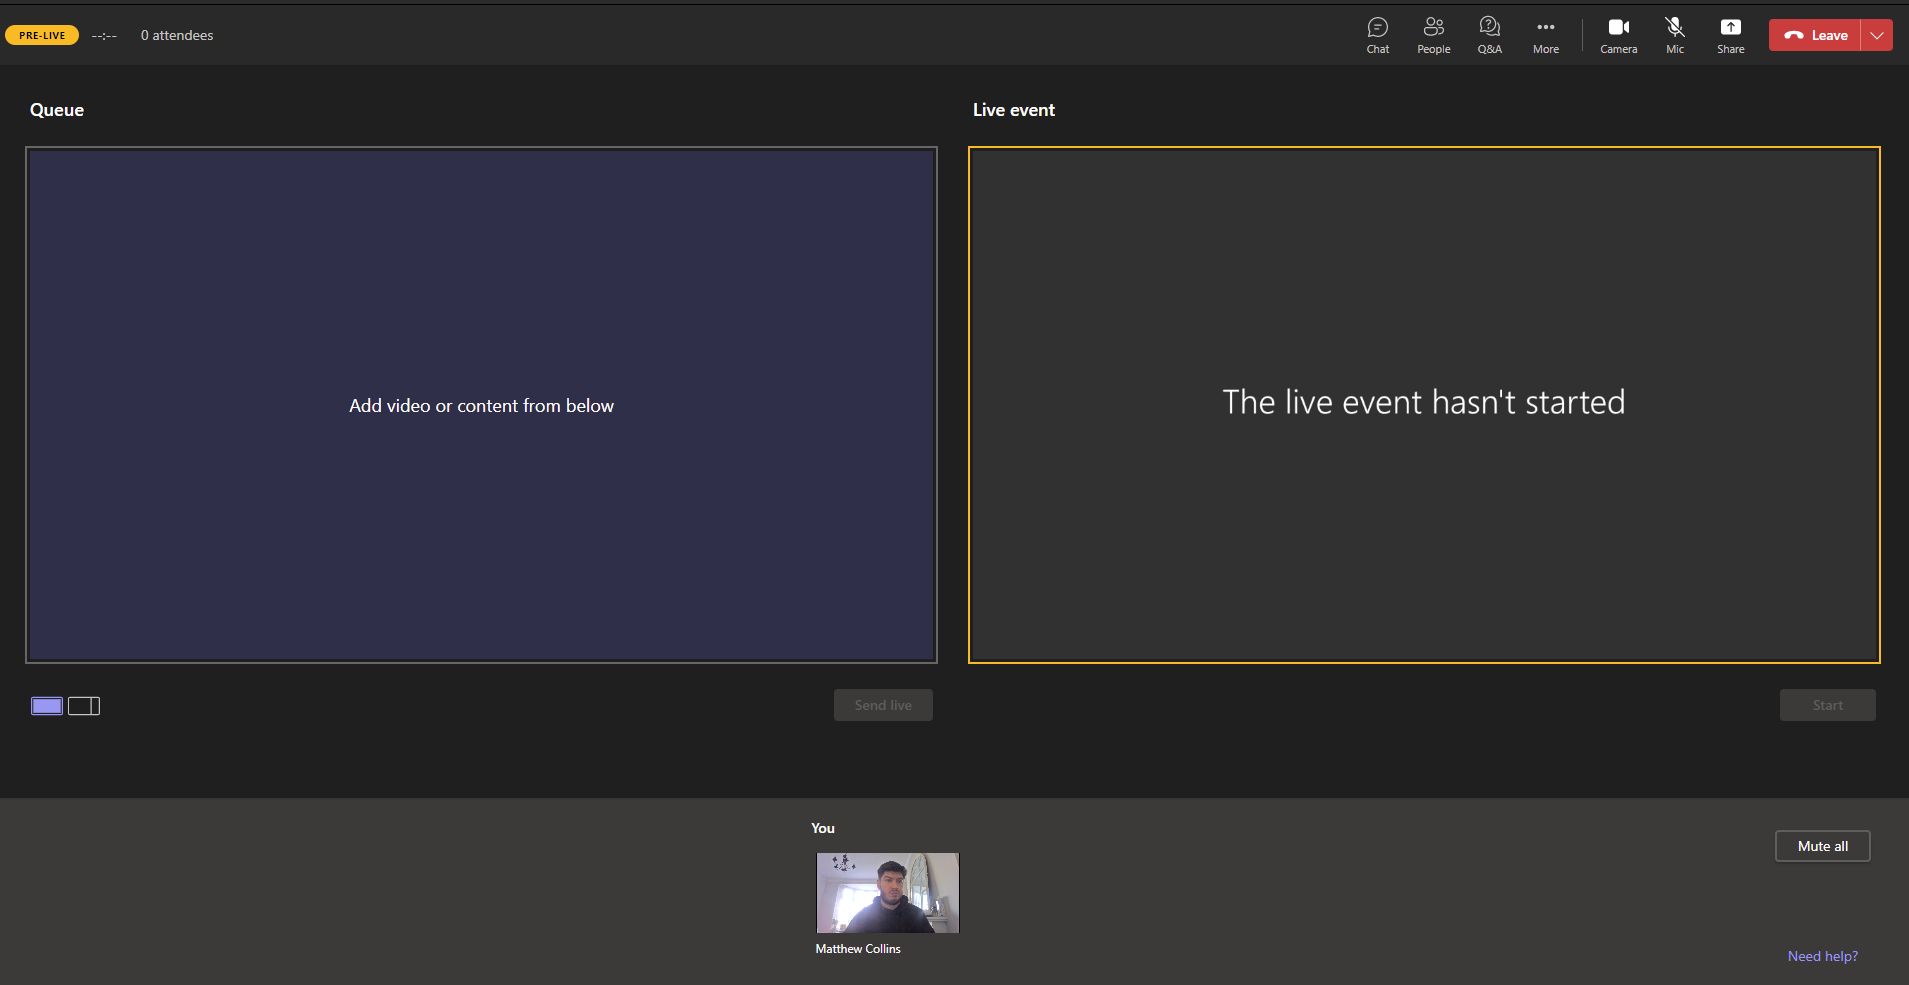The width and height of the screenshot is (1909, 985).
Task: Open the More options menu
Action: 1545,35
